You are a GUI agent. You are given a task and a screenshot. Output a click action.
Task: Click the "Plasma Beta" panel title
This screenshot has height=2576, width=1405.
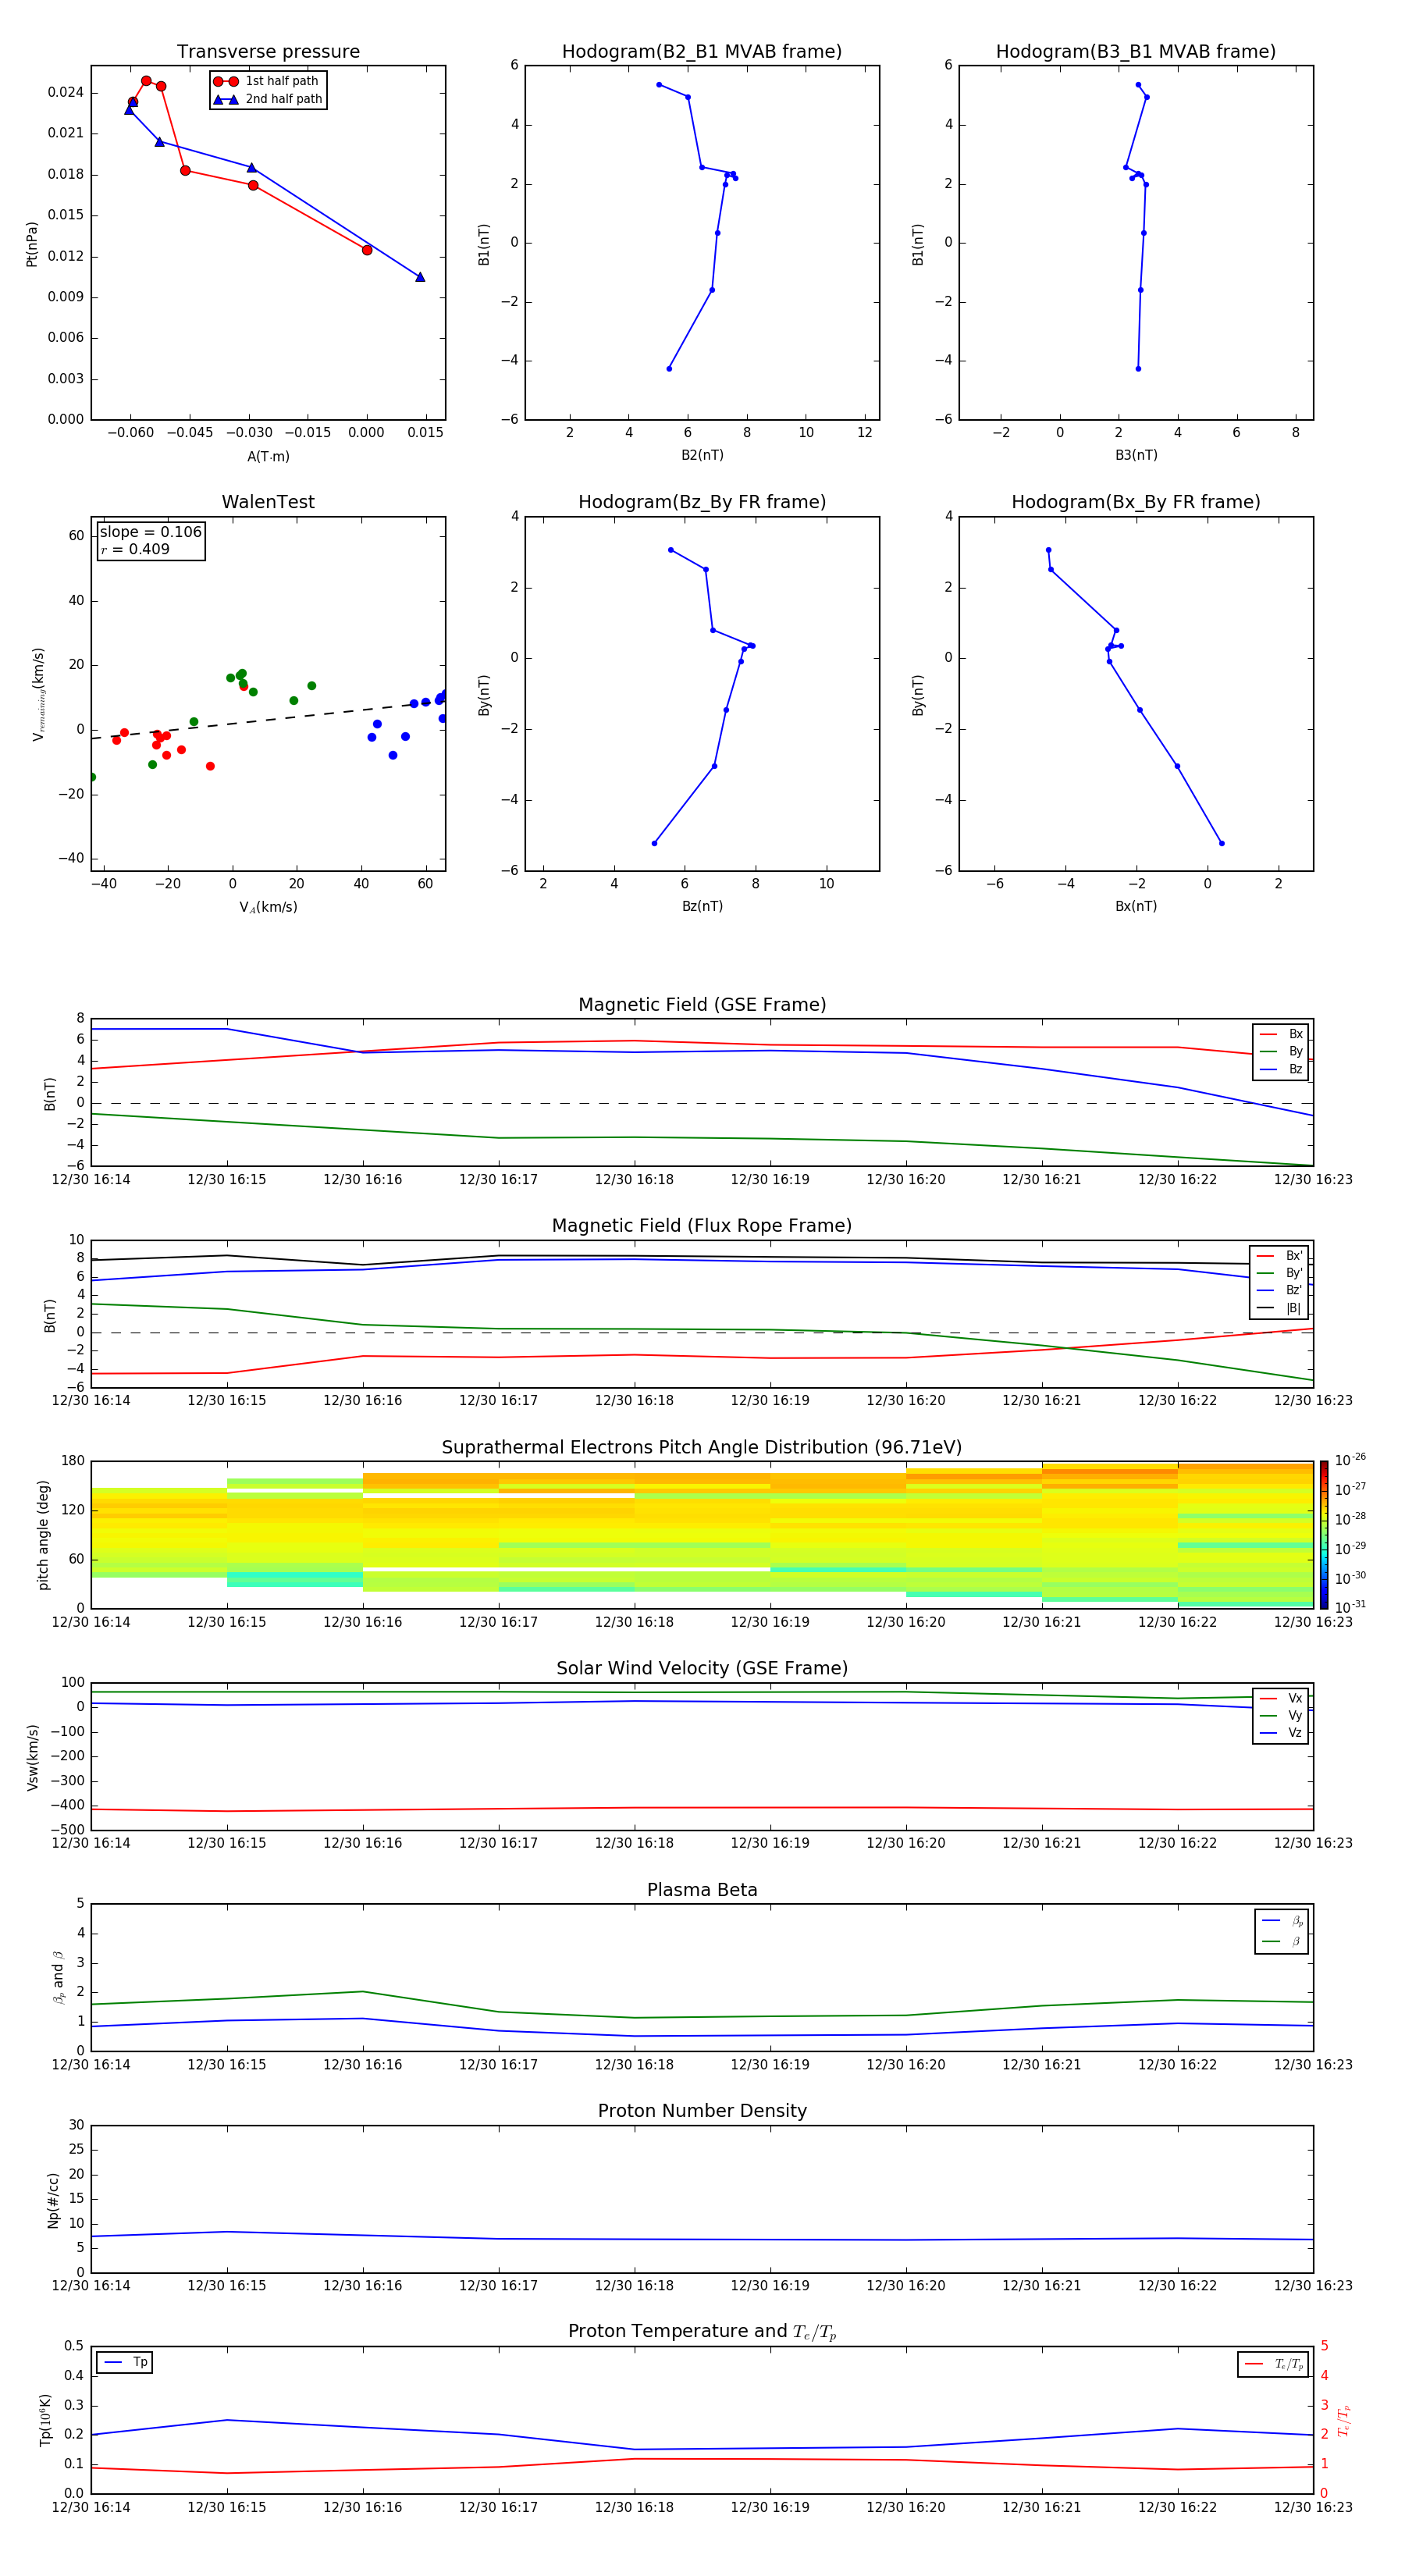[702, 1890]
